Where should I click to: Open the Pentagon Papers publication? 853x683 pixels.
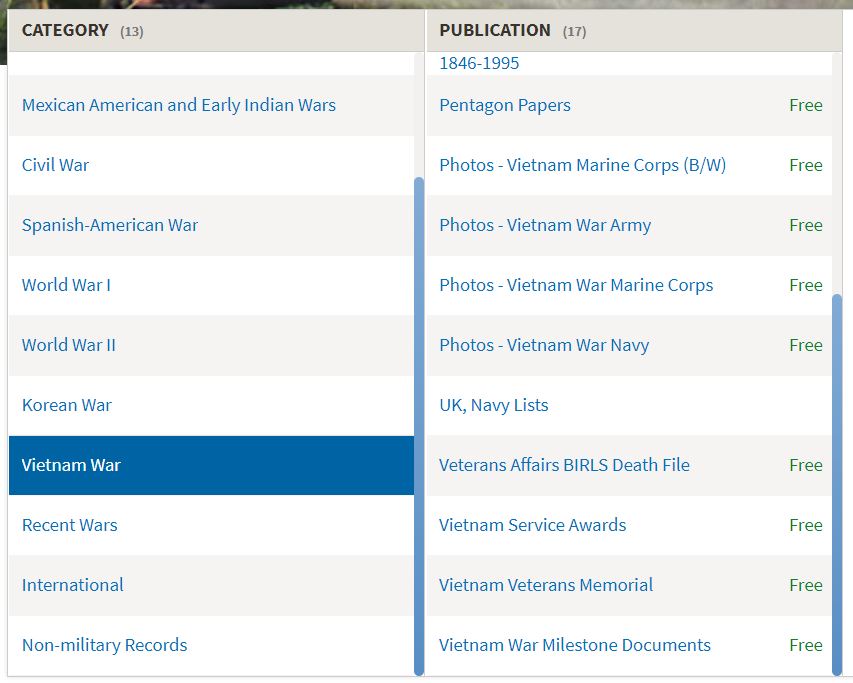click(x=505, y=105)
